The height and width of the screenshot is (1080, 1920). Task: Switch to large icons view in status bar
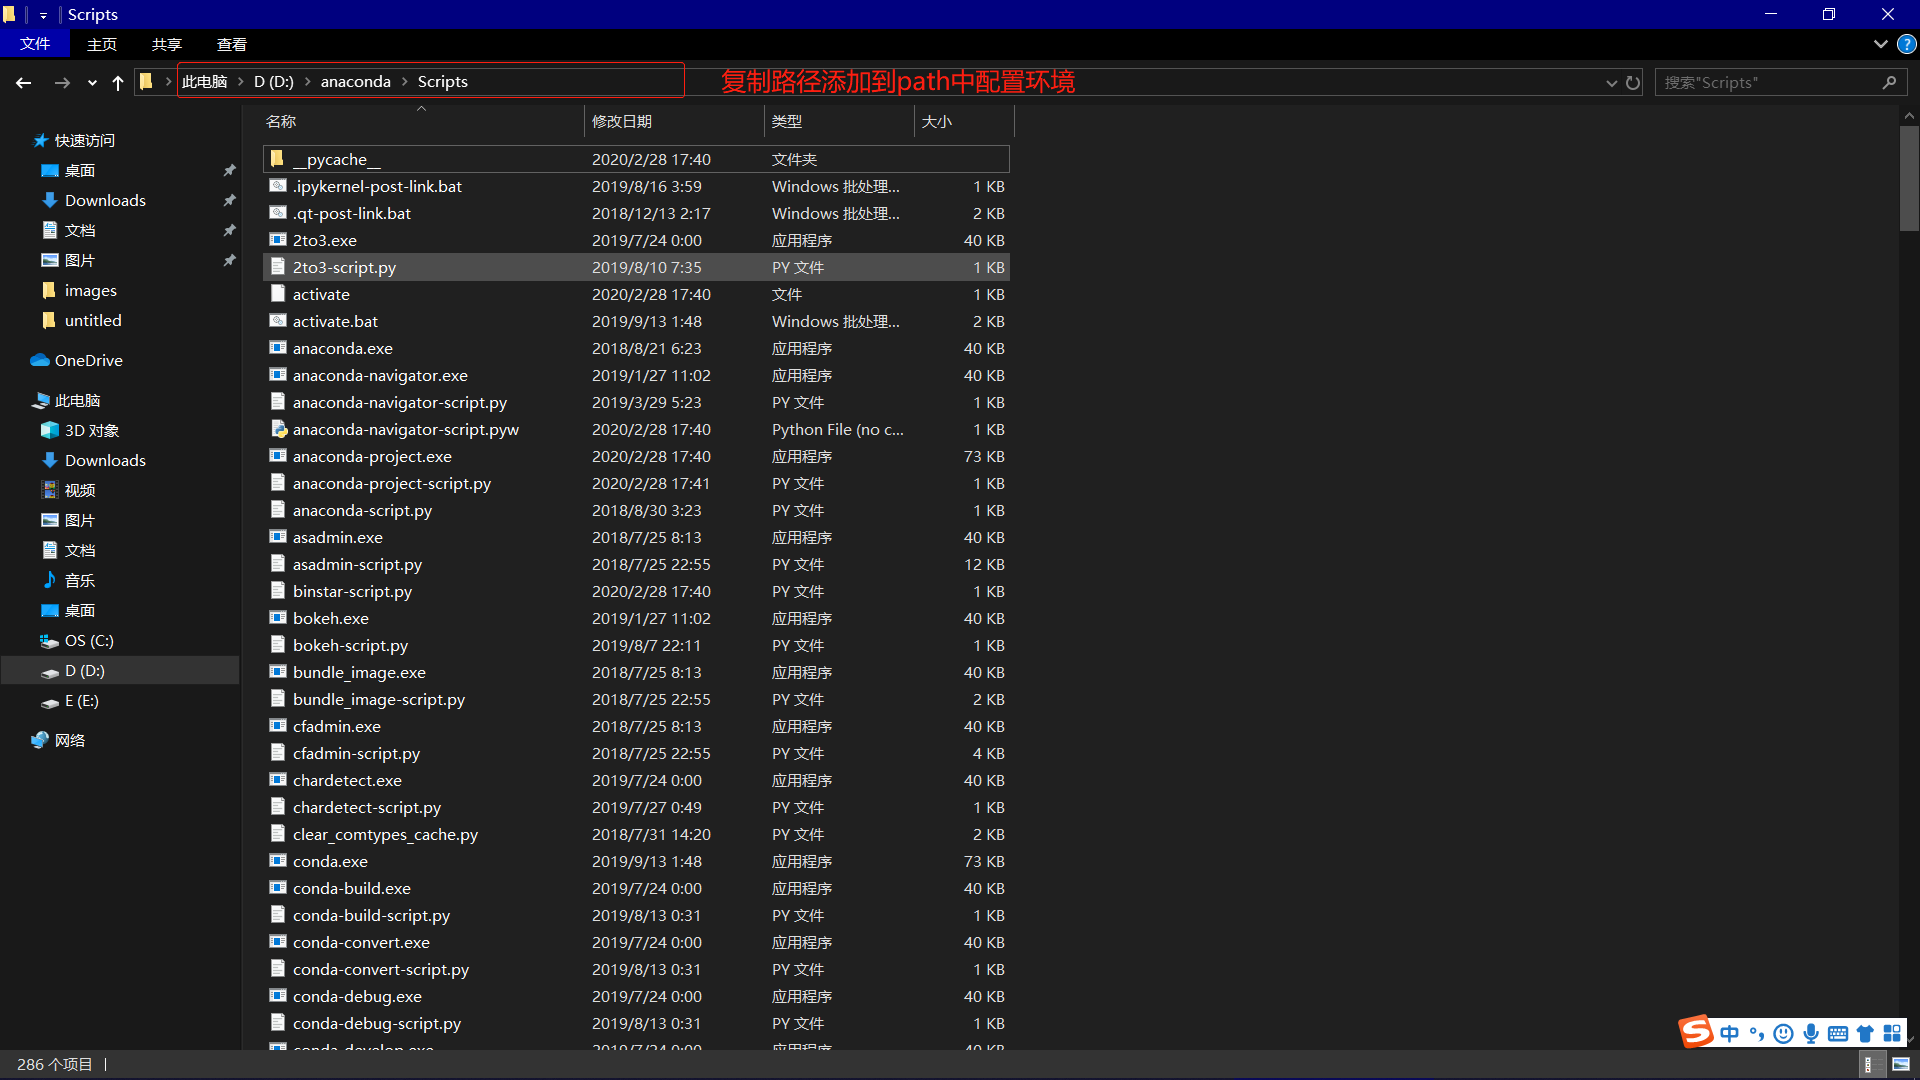(1901, 1065)
